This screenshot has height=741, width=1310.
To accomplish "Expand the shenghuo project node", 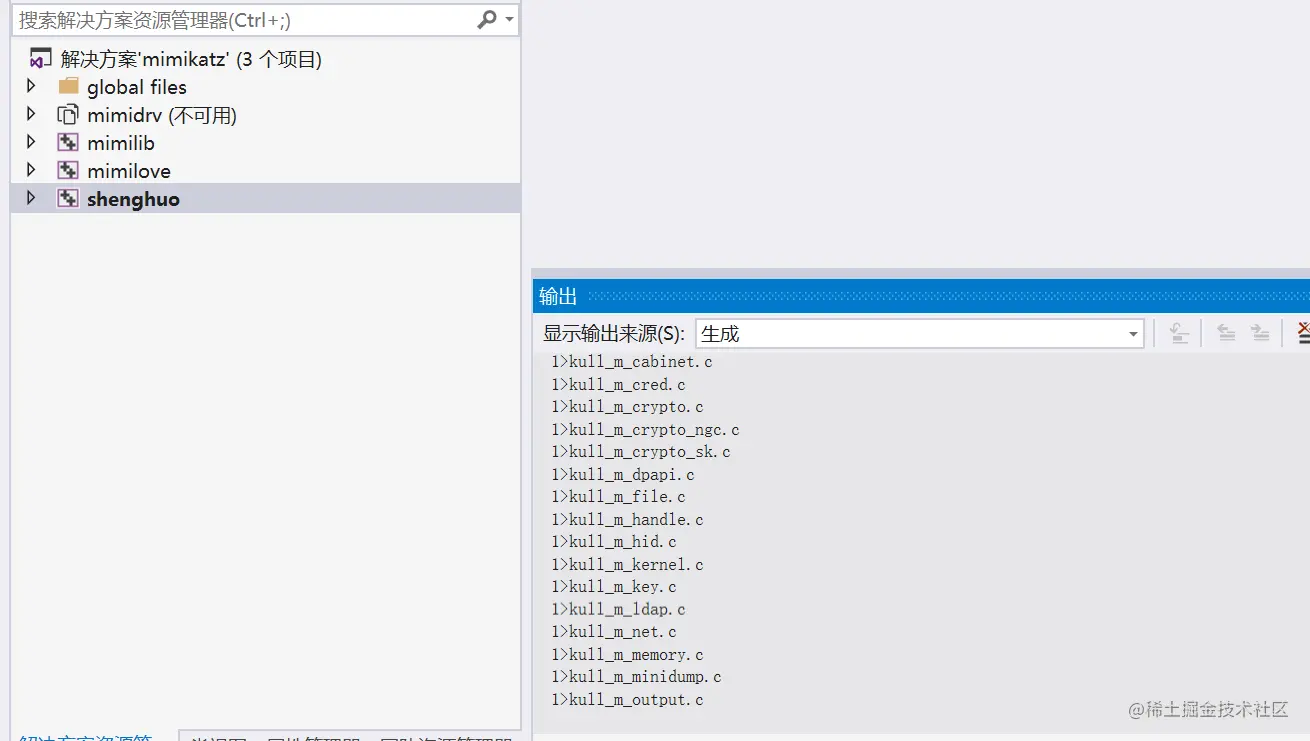I will 31,198.
